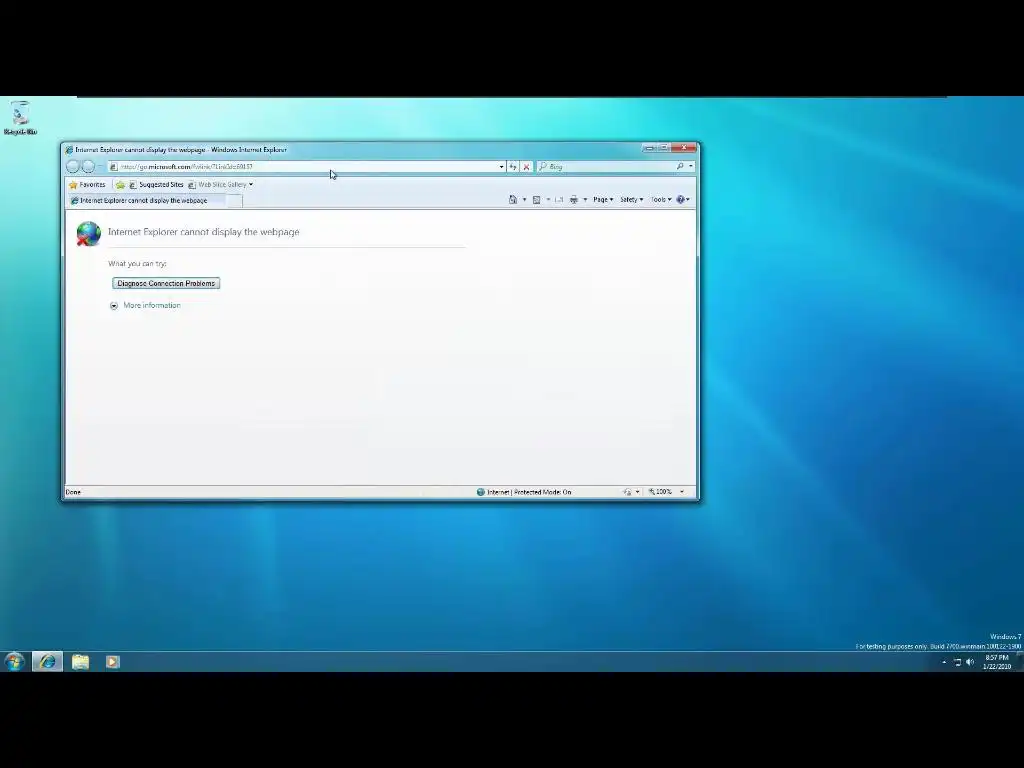Viewport: 1024px width, 768px height.
Task: Click the network icon in system tray
Action: tap(957, 662)
